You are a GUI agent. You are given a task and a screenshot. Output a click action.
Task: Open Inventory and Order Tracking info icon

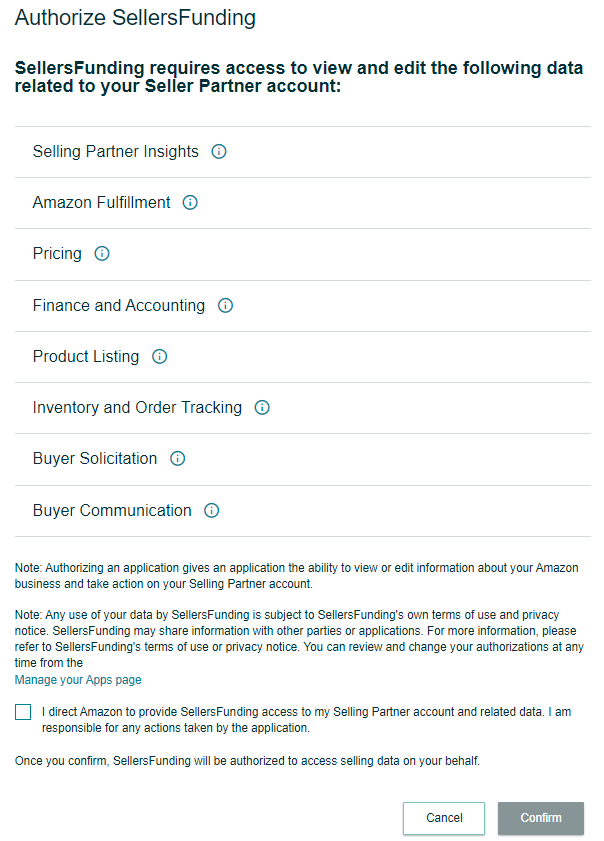point(262,408)
